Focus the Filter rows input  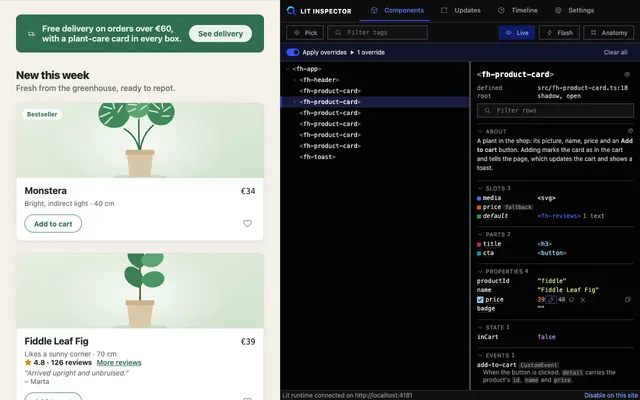555,111
